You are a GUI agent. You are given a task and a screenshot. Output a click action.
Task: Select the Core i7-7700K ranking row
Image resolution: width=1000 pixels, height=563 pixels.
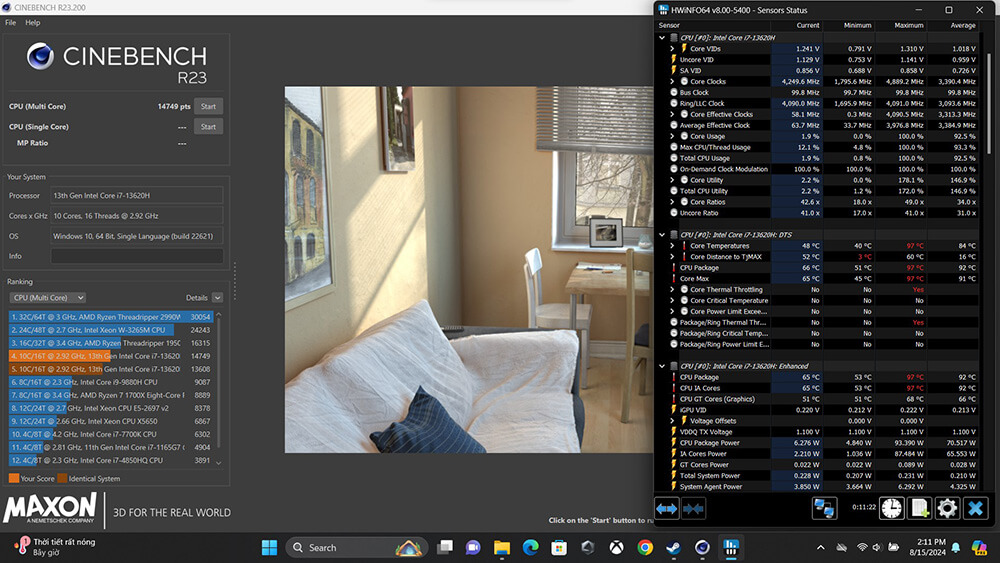(110, 434)
